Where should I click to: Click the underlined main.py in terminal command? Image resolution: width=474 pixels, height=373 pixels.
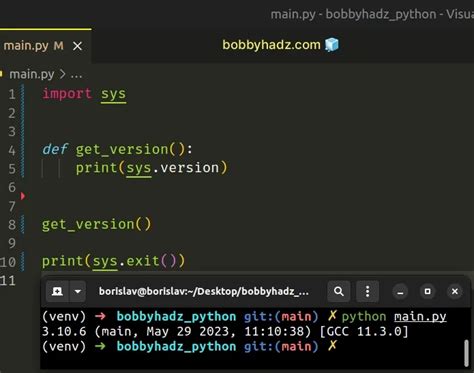pyautogui.click(x=420, y=316)
